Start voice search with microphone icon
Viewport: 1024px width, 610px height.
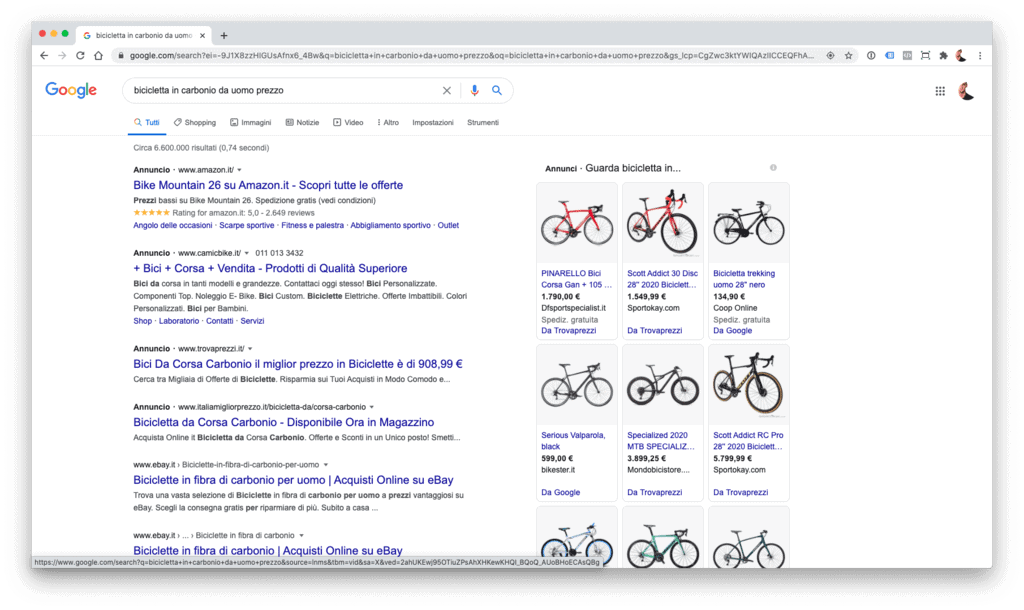point(474,90)
